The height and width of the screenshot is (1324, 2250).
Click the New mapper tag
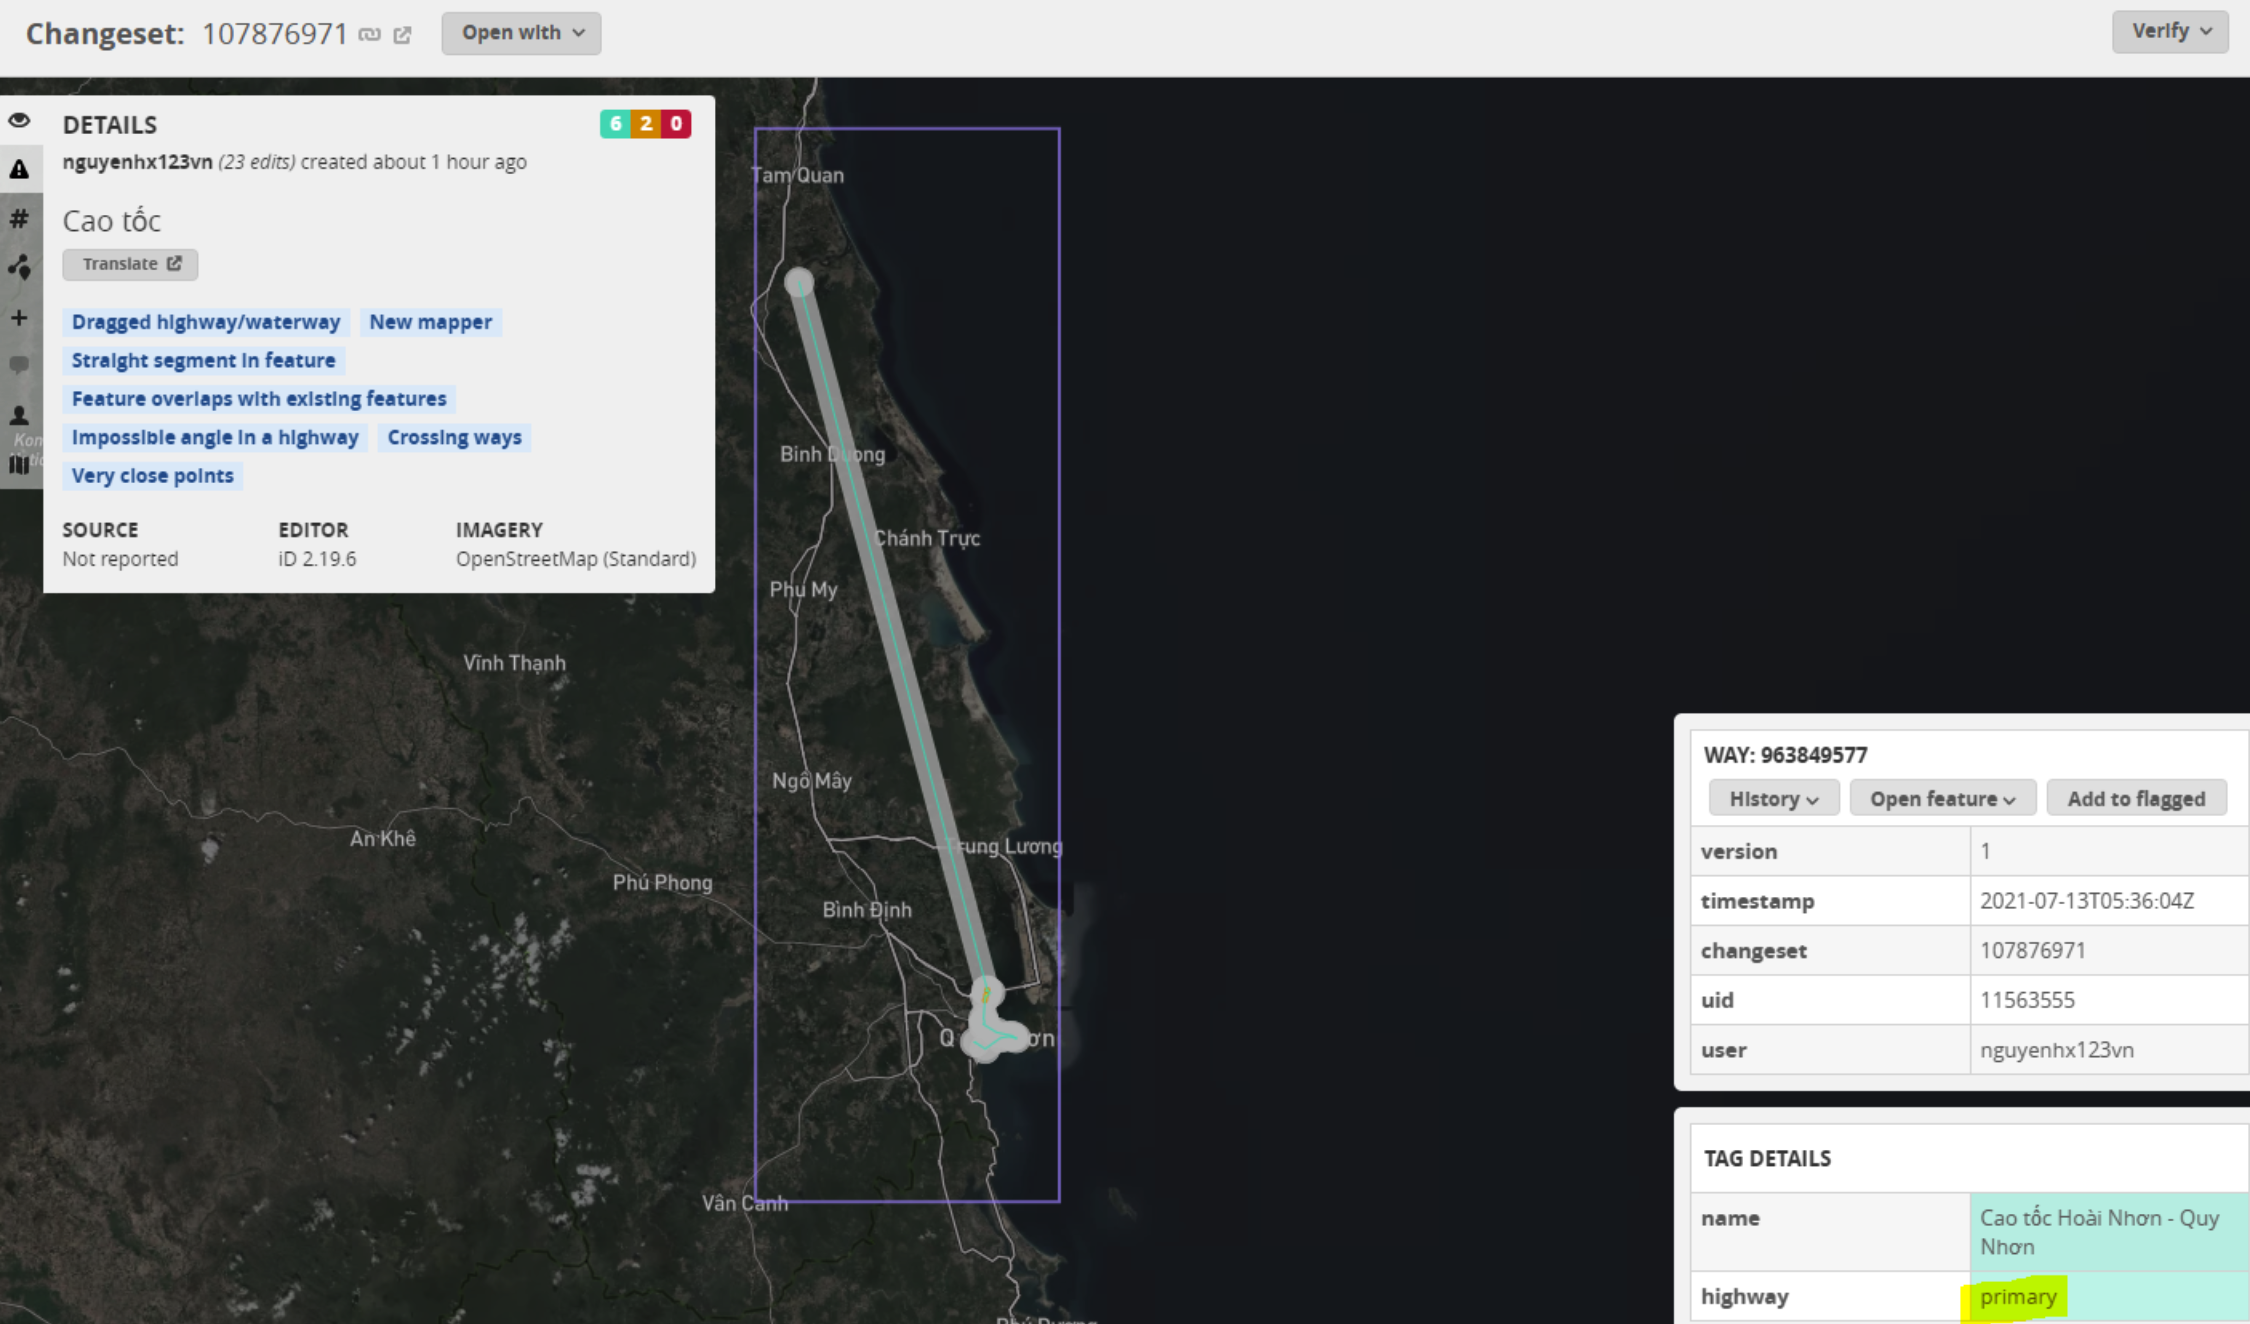point(430,322)
